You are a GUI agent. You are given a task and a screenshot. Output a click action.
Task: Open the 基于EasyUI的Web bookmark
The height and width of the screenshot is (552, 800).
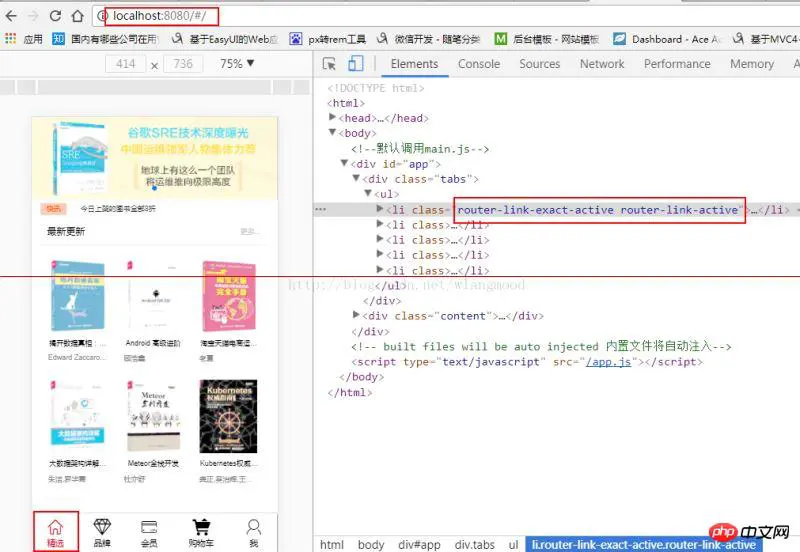pyautogui.click(x=225, y=39)
